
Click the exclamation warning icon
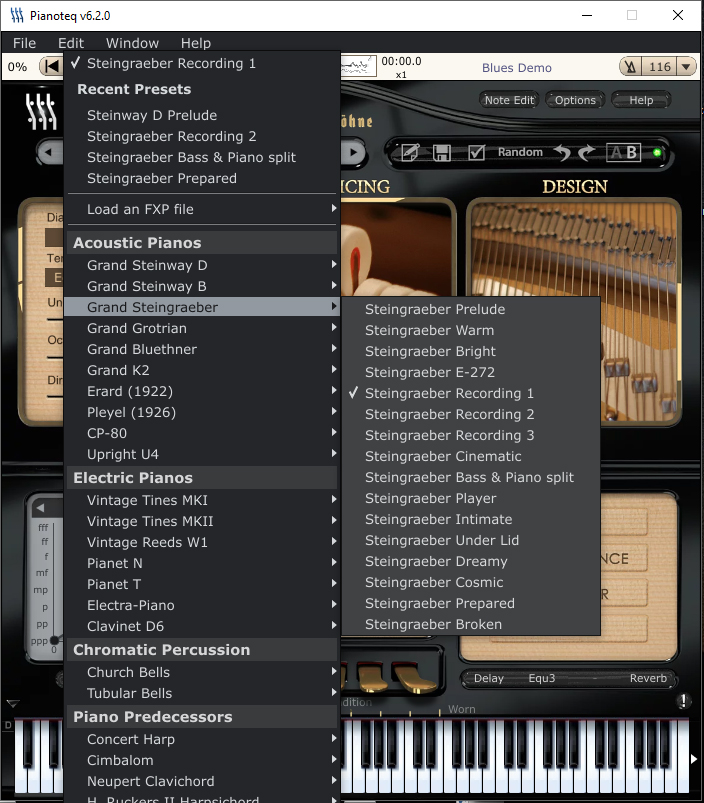684,701
